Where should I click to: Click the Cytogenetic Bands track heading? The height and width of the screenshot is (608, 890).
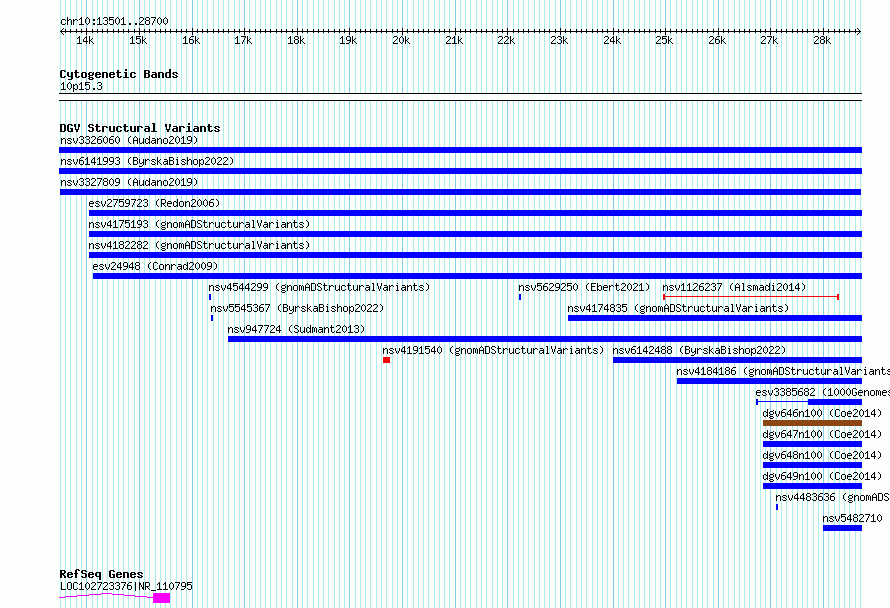point(119,74)
